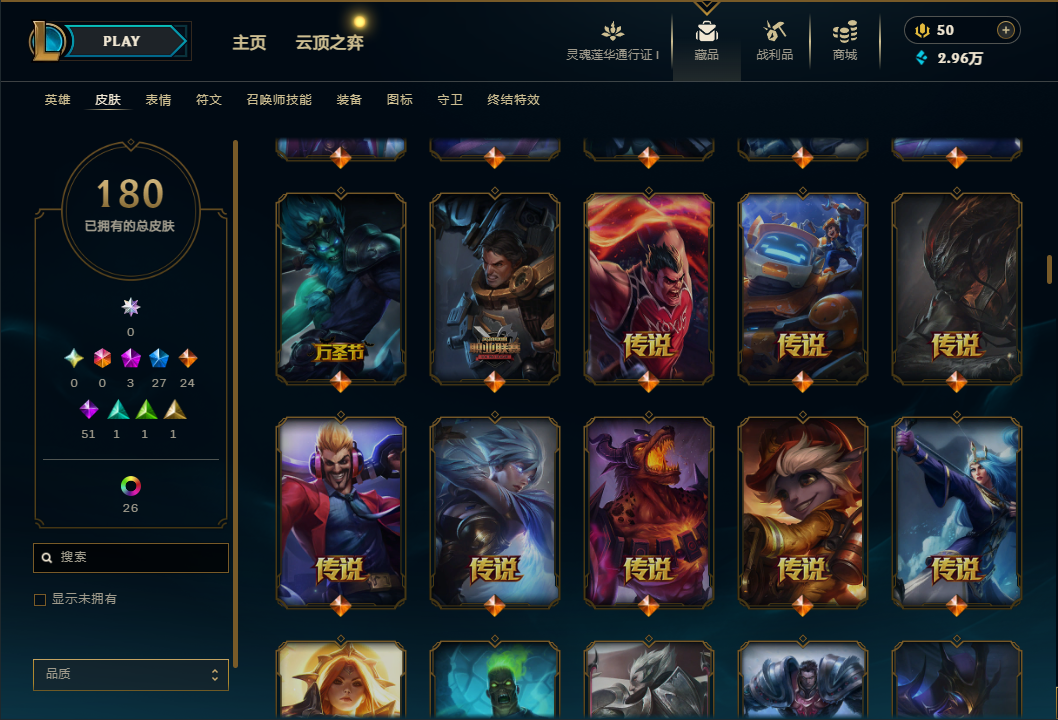This screenshot has height=720, width=1058.
Task: Click the chroma color wheel icon
Action: coord(130,486)
